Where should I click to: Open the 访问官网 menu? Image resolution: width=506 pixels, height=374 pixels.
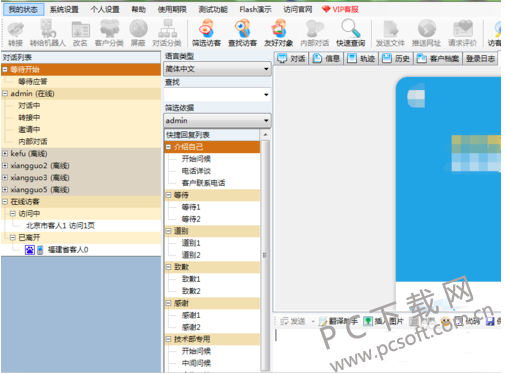coord(298,9)
